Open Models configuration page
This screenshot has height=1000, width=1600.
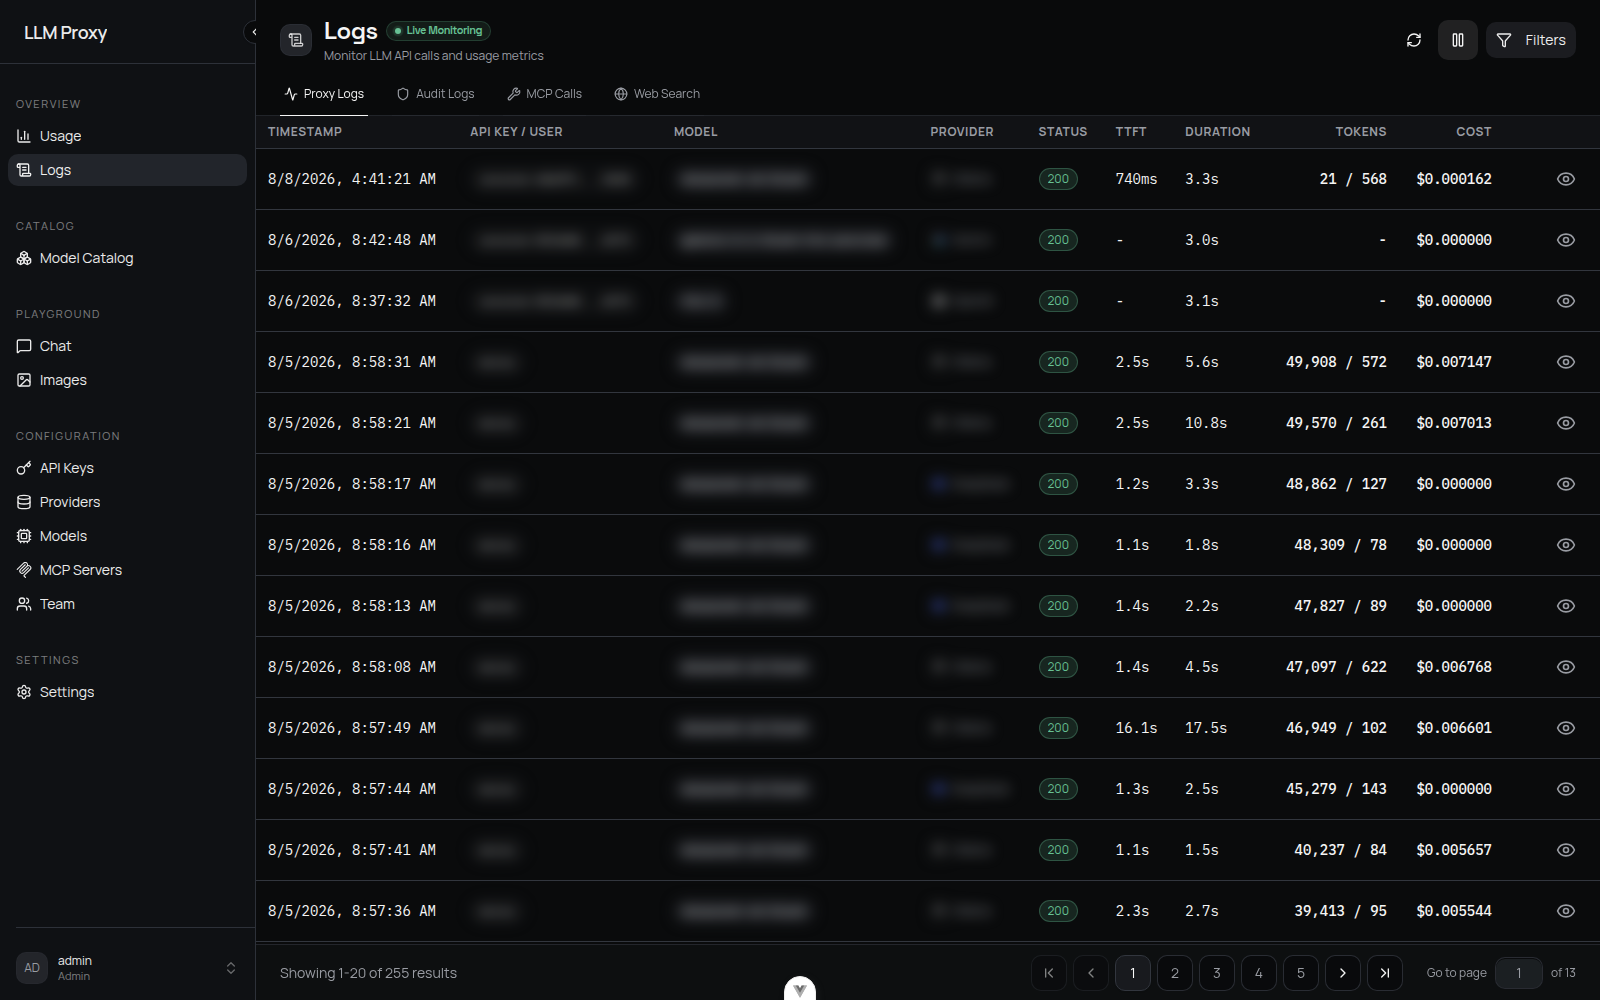[127, 536]
